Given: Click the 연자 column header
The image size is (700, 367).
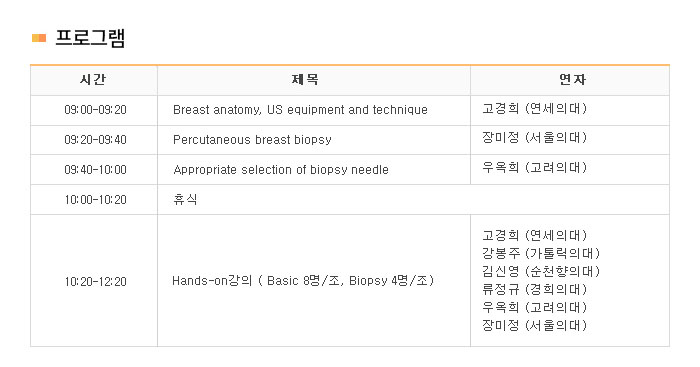Looking at the screenshot, I should (572, 79).
